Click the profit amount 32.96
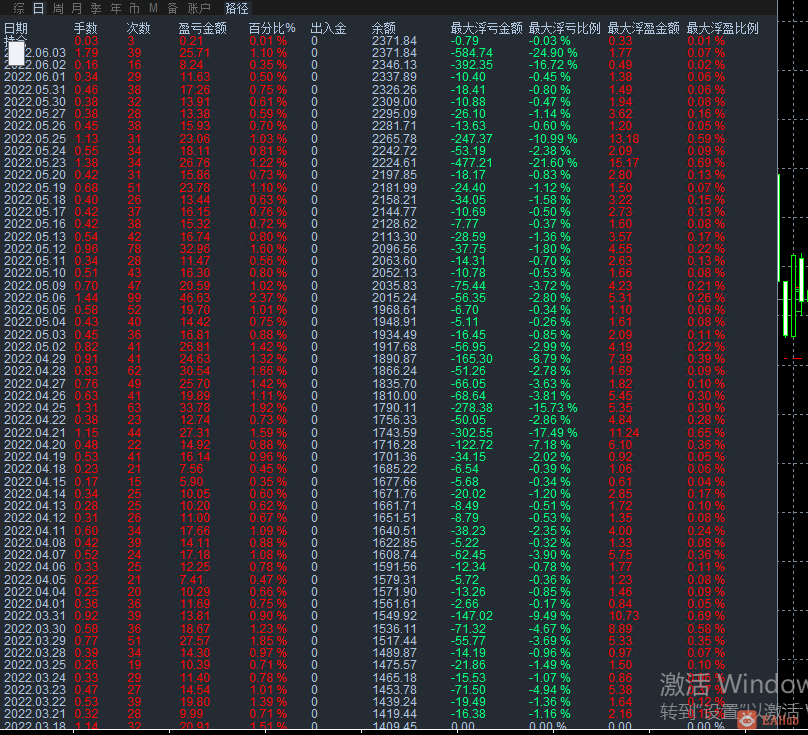Viewport: 808px width, 735px height. 195,249
